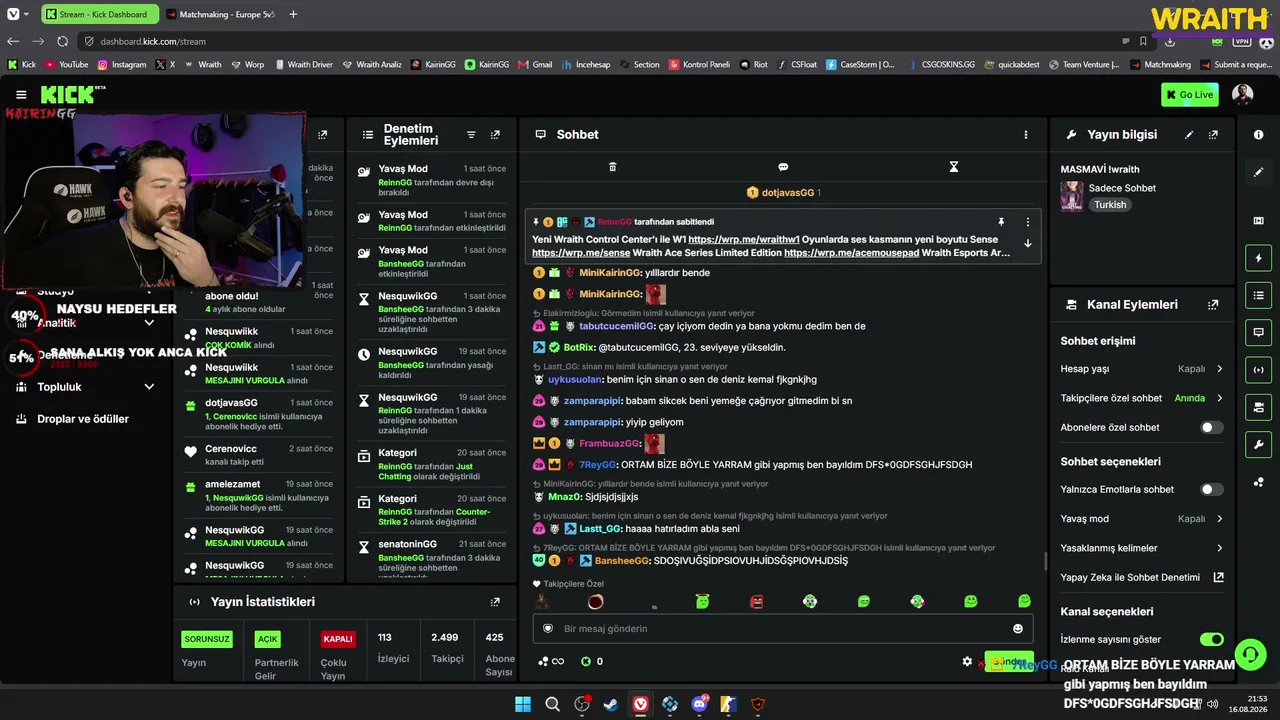The image size is (1280, 720).
Task: Expand the Analitik sidebar section
Action: point(149,323)
